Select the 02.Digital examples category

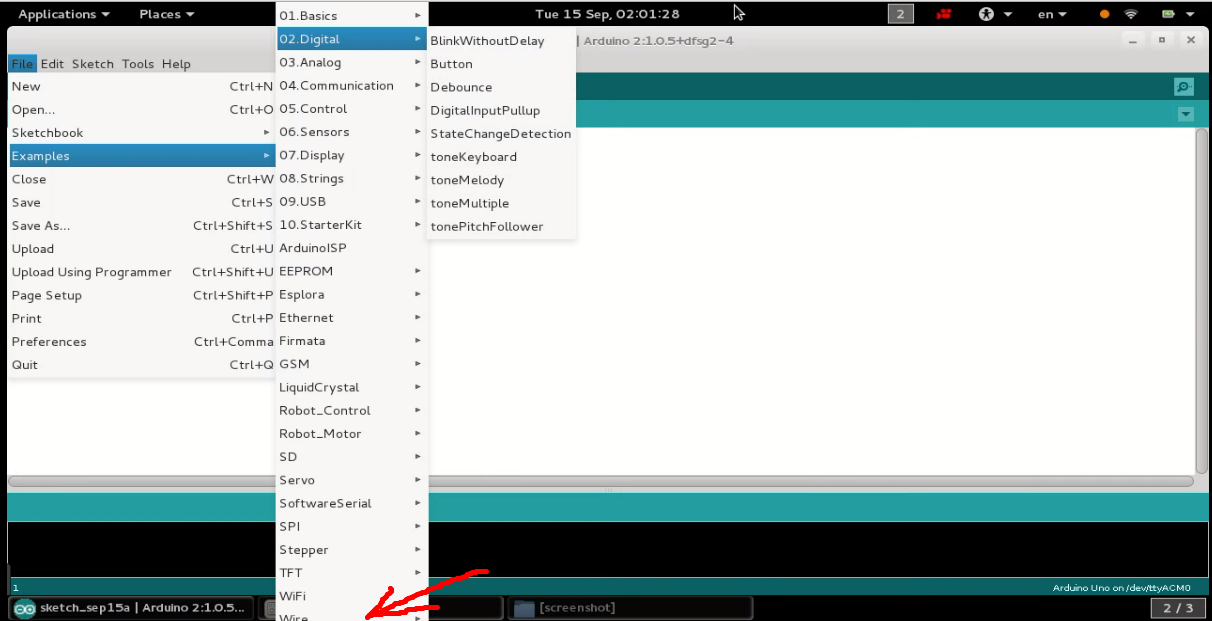click(352, 39)
